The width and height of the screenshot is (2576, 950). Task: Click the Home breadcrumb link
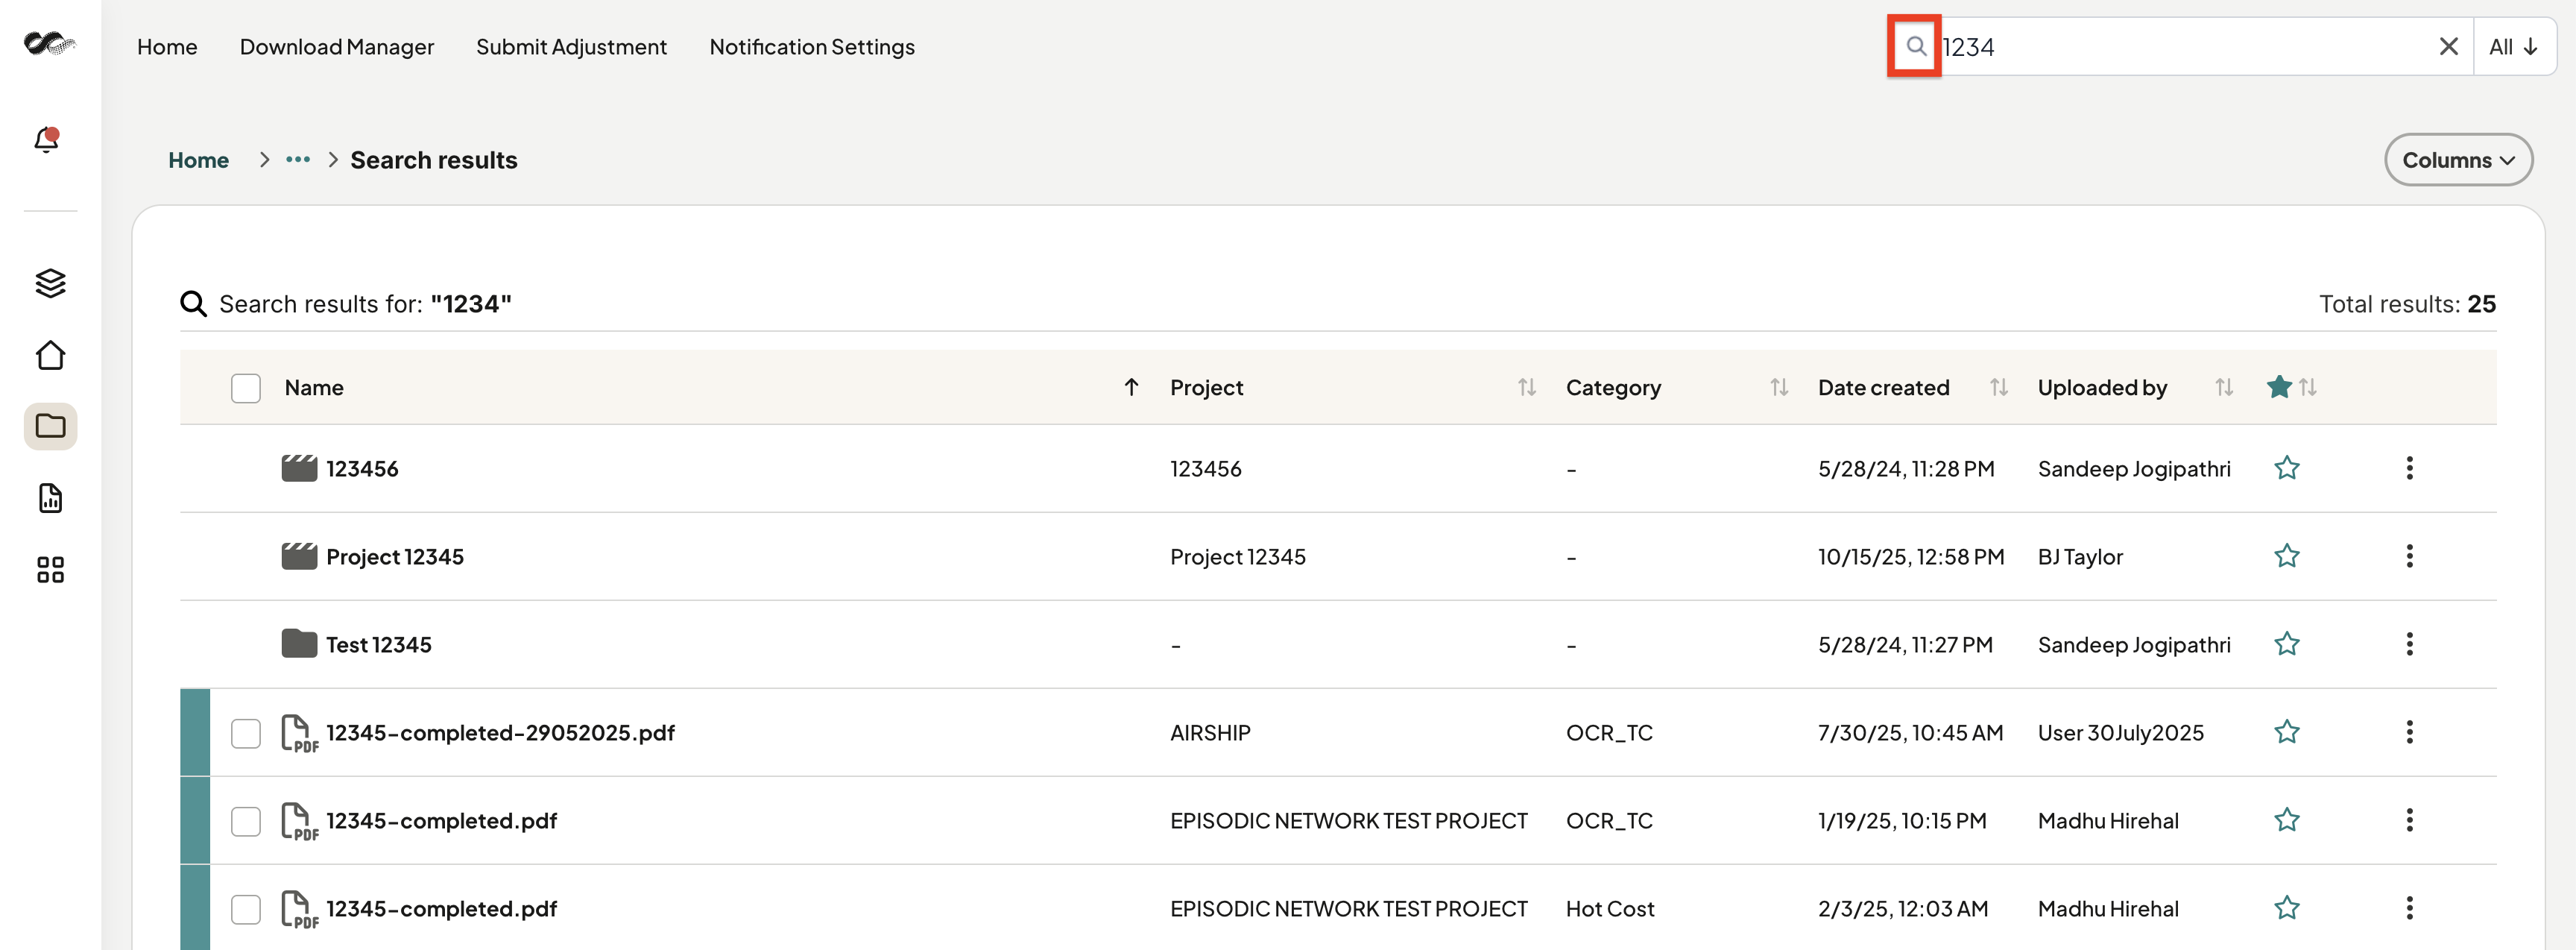[198, 160]
